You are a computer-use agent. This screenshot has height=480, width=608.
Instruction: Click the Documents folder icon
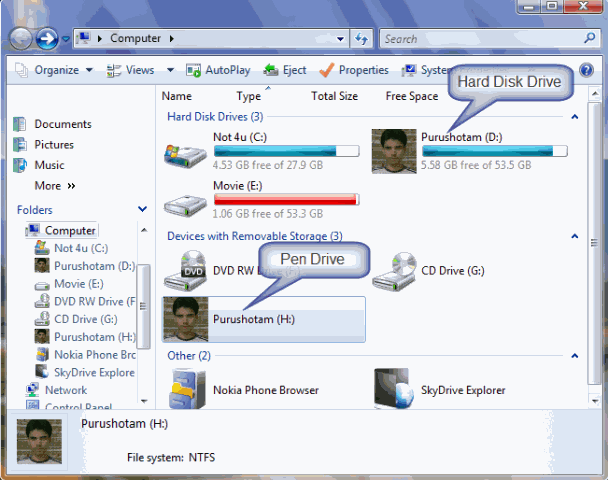coord(19,124)
